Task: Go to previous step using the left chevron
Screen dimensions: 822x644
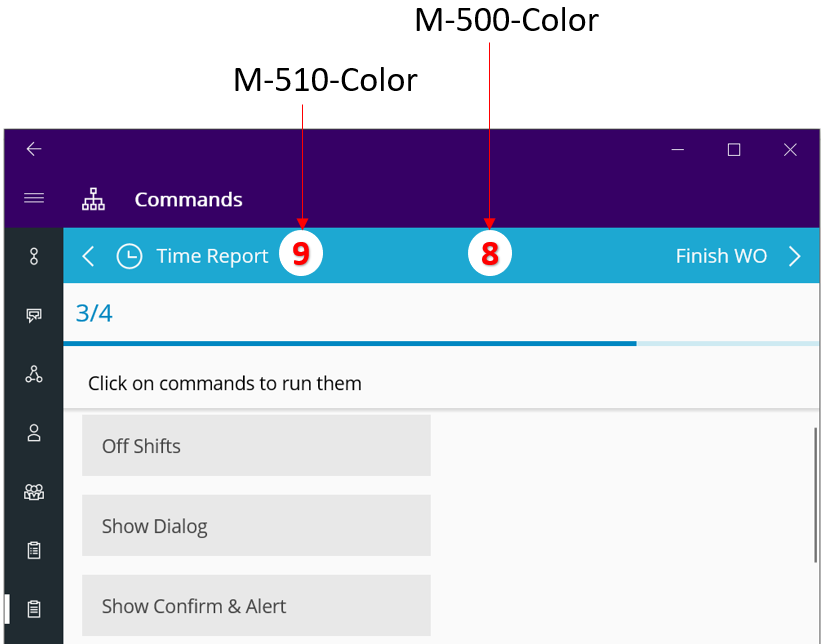Action: coord(87,256)
